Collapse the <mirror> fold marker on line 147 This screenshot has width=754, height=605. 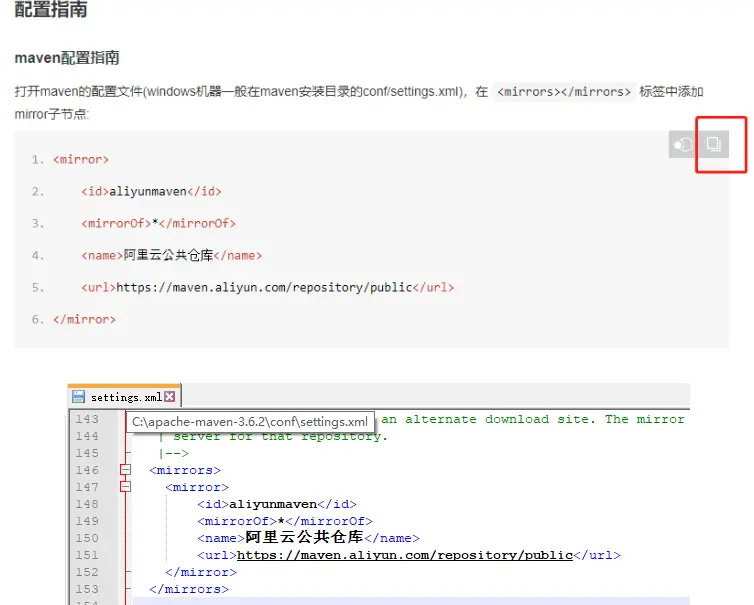click(125, 487)
